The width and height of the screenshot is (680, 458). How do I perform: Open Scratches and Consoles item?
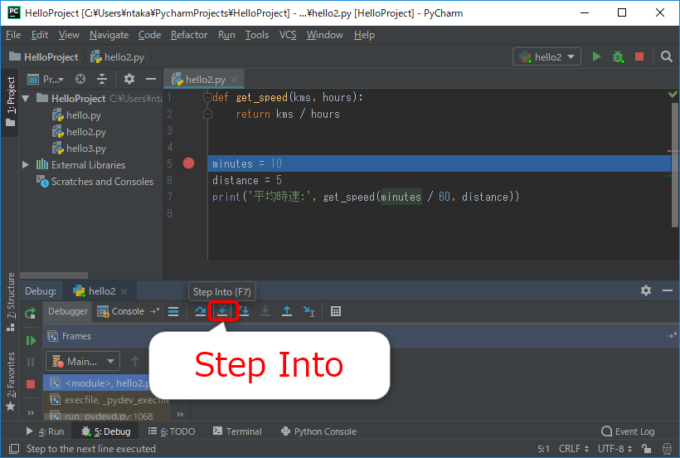[x=95, y=181]
